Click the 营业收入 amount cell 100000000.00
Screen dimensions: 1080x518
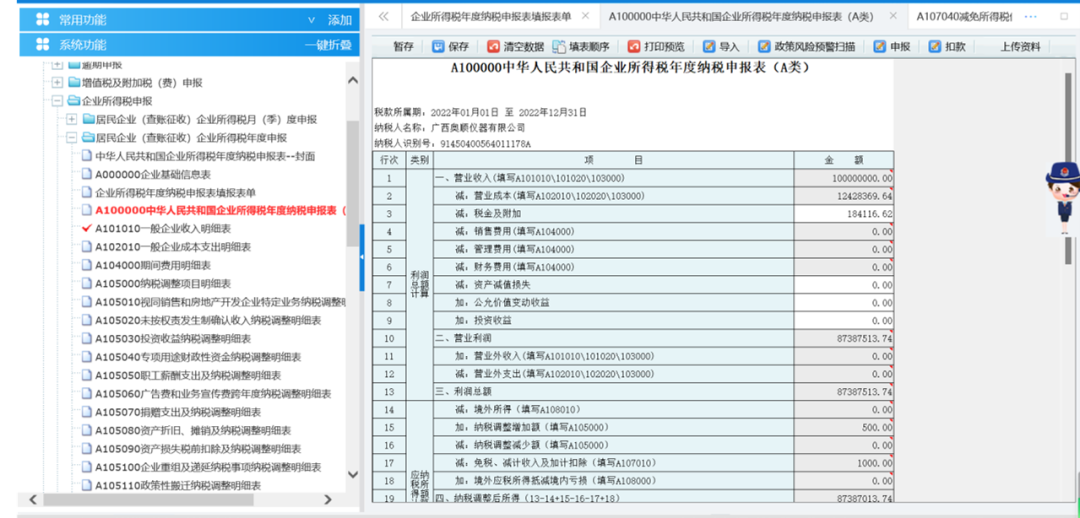click(844, 178)
